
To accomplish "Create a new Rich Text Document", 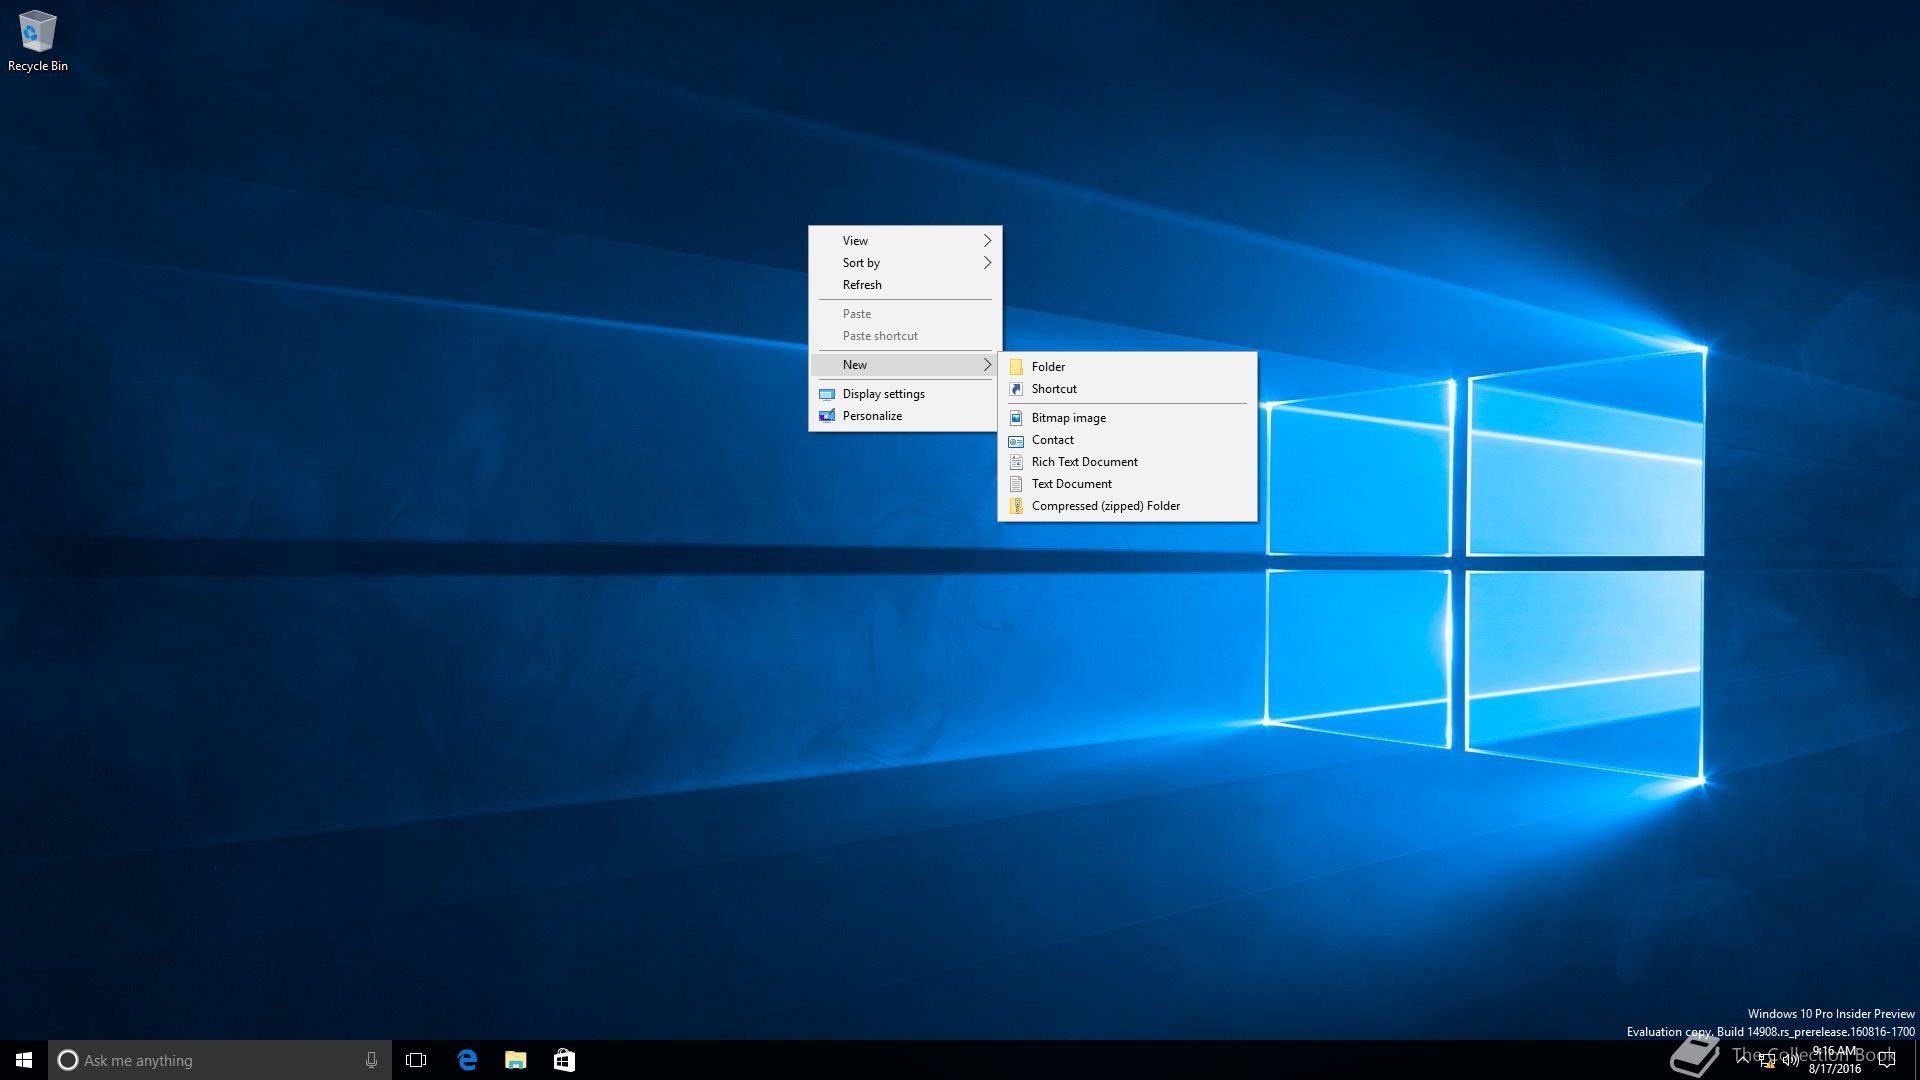I will pos(1127,462).
